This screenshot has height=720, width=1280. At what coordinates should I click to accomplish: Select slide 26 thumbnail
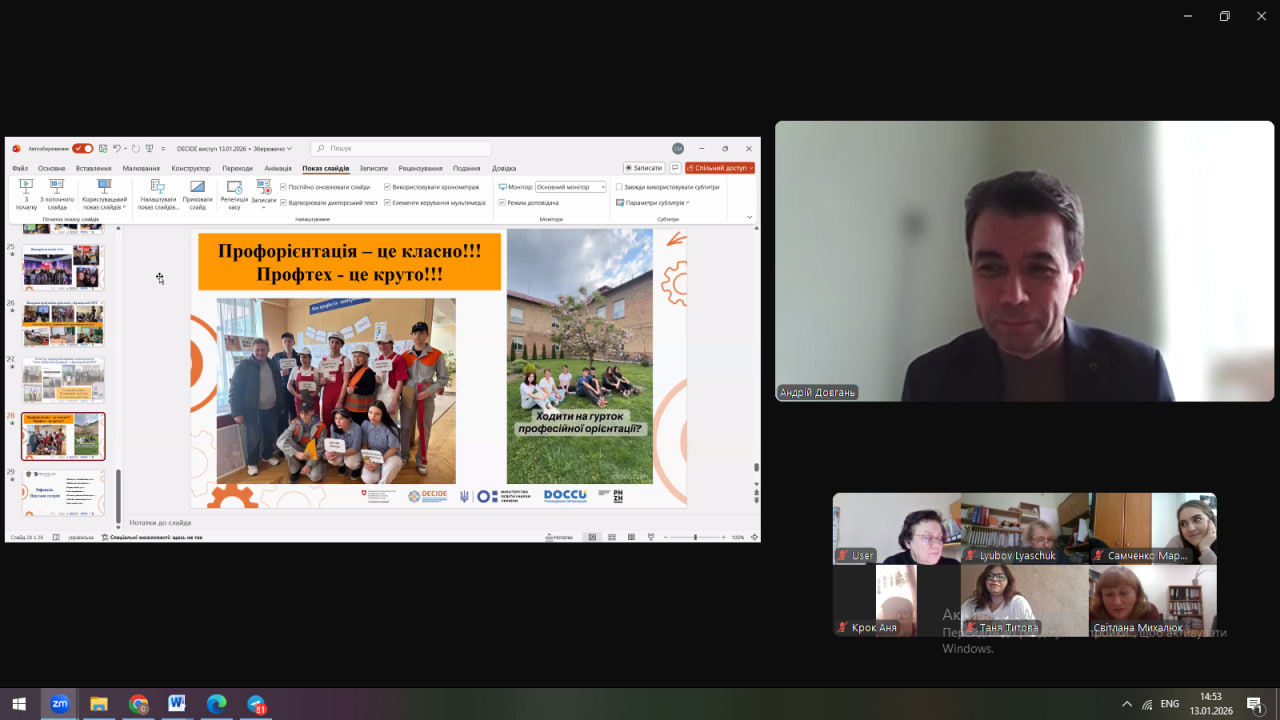63,324
